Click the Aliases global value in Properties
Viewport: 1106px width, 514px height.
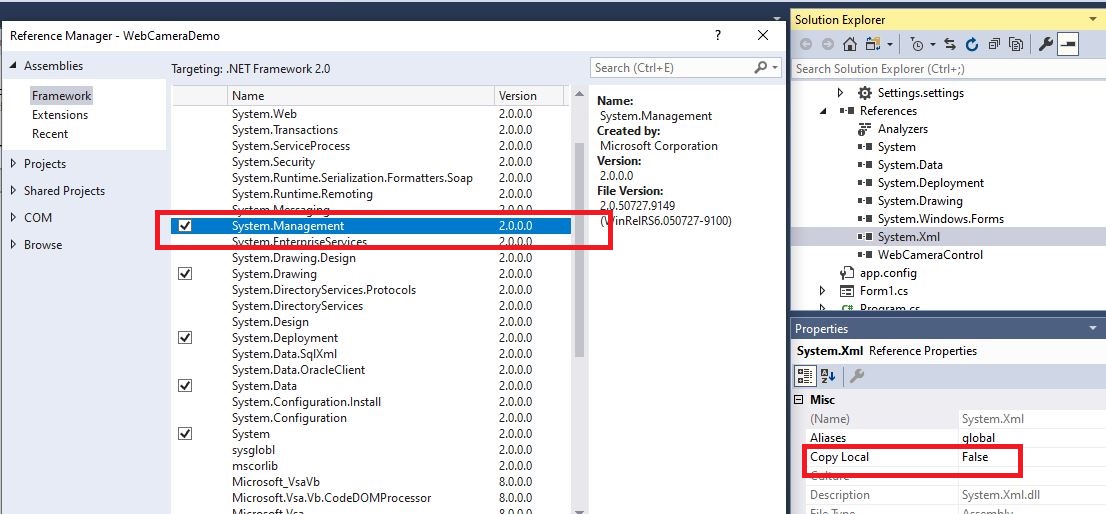point(978,438)
